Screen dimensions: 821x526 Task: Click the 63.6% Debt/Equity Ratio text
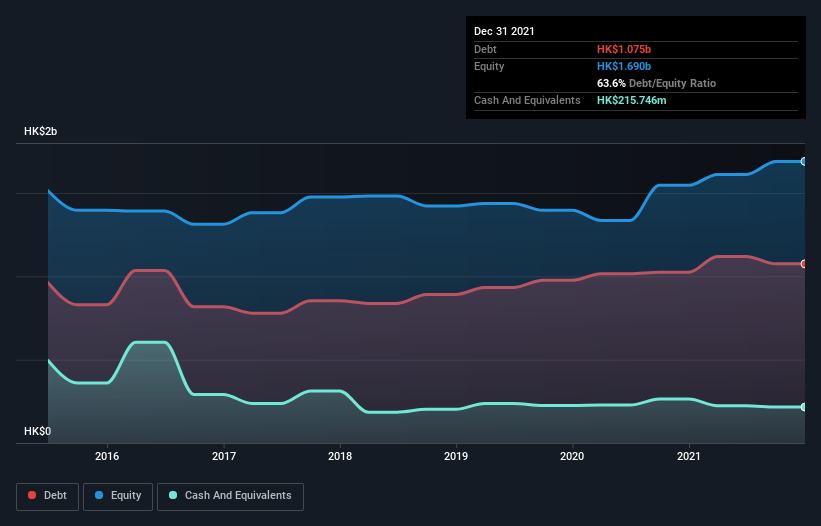click(x=656, y=83)
